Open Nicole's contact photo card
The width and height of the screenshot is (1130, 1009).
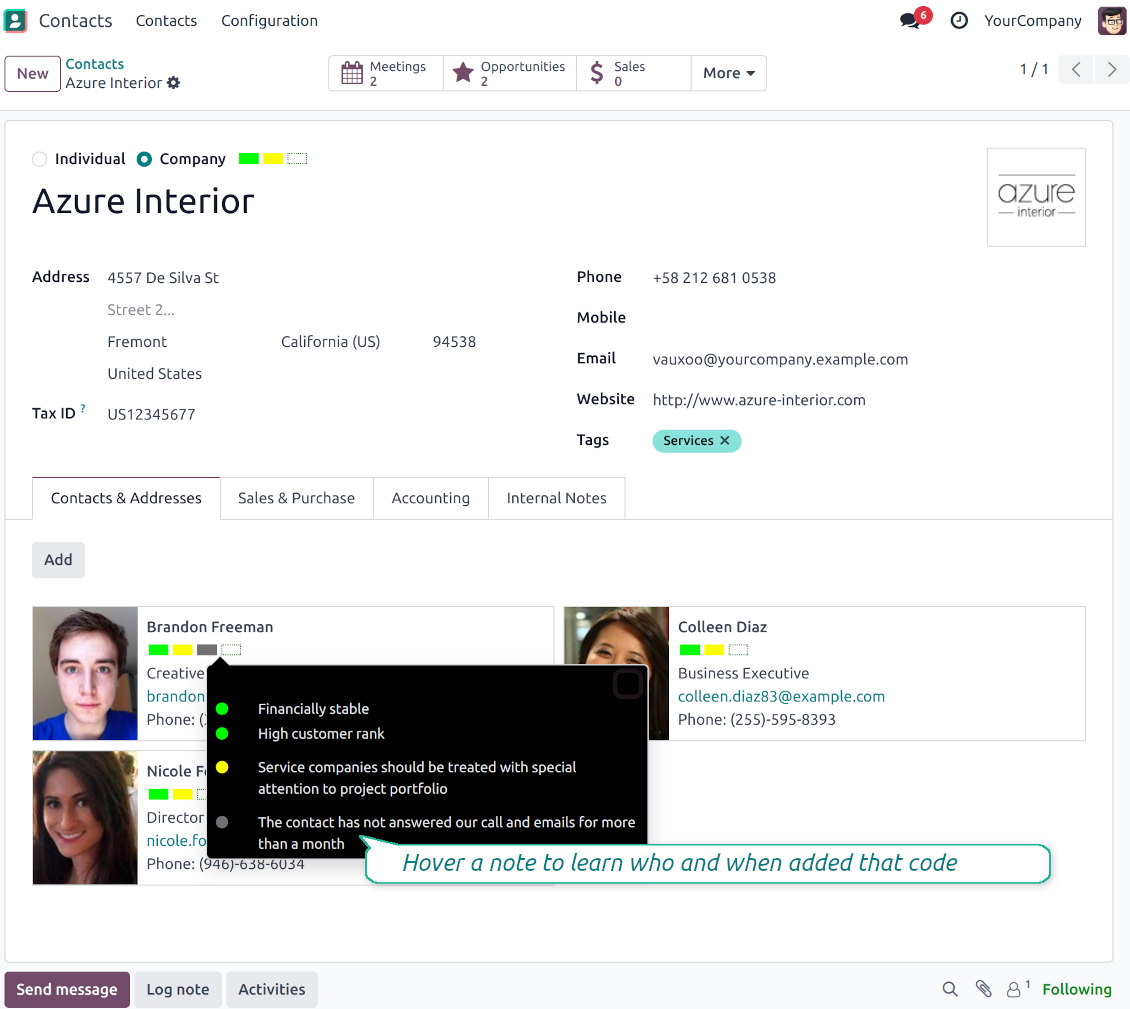[x=85, y=817]
